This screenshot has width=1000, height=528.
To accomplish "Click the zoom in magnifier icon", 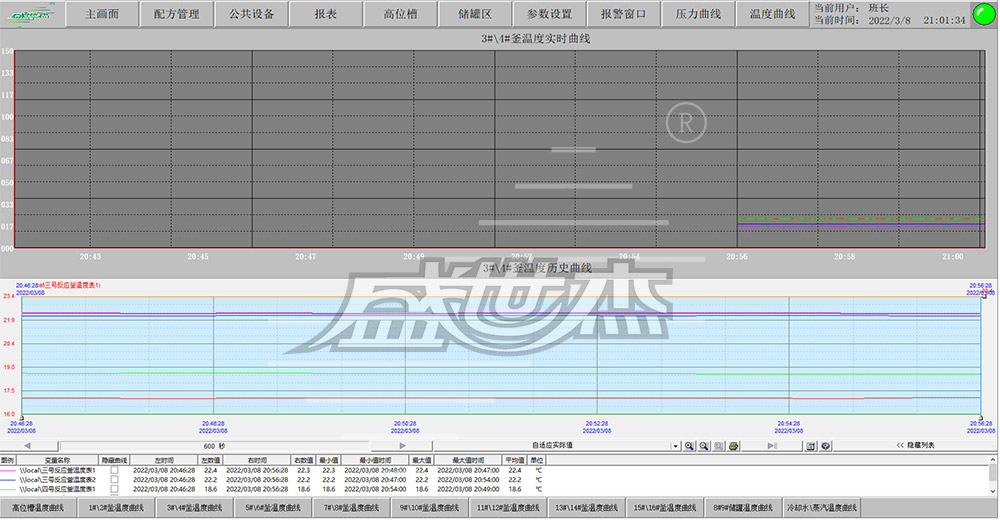I will coord(690,446).
